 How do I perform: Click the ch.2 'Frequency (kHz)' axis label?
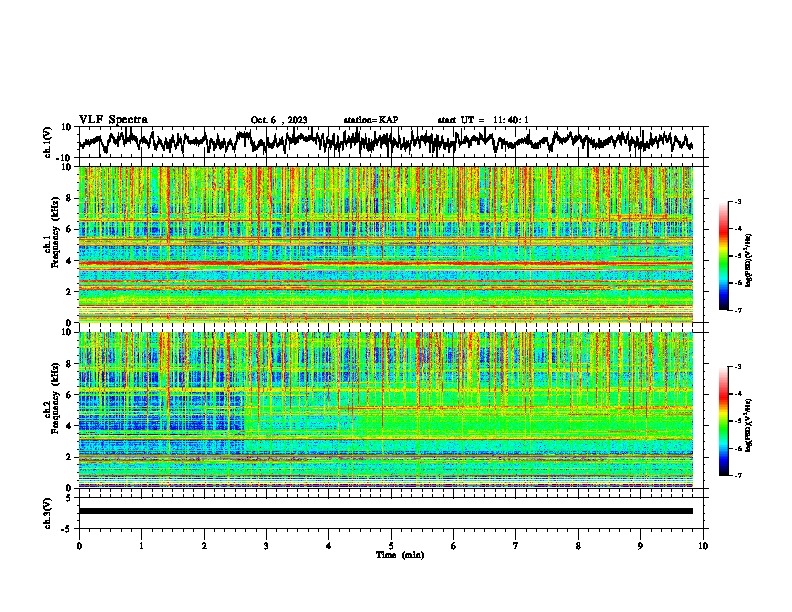(x=54, y=398)
